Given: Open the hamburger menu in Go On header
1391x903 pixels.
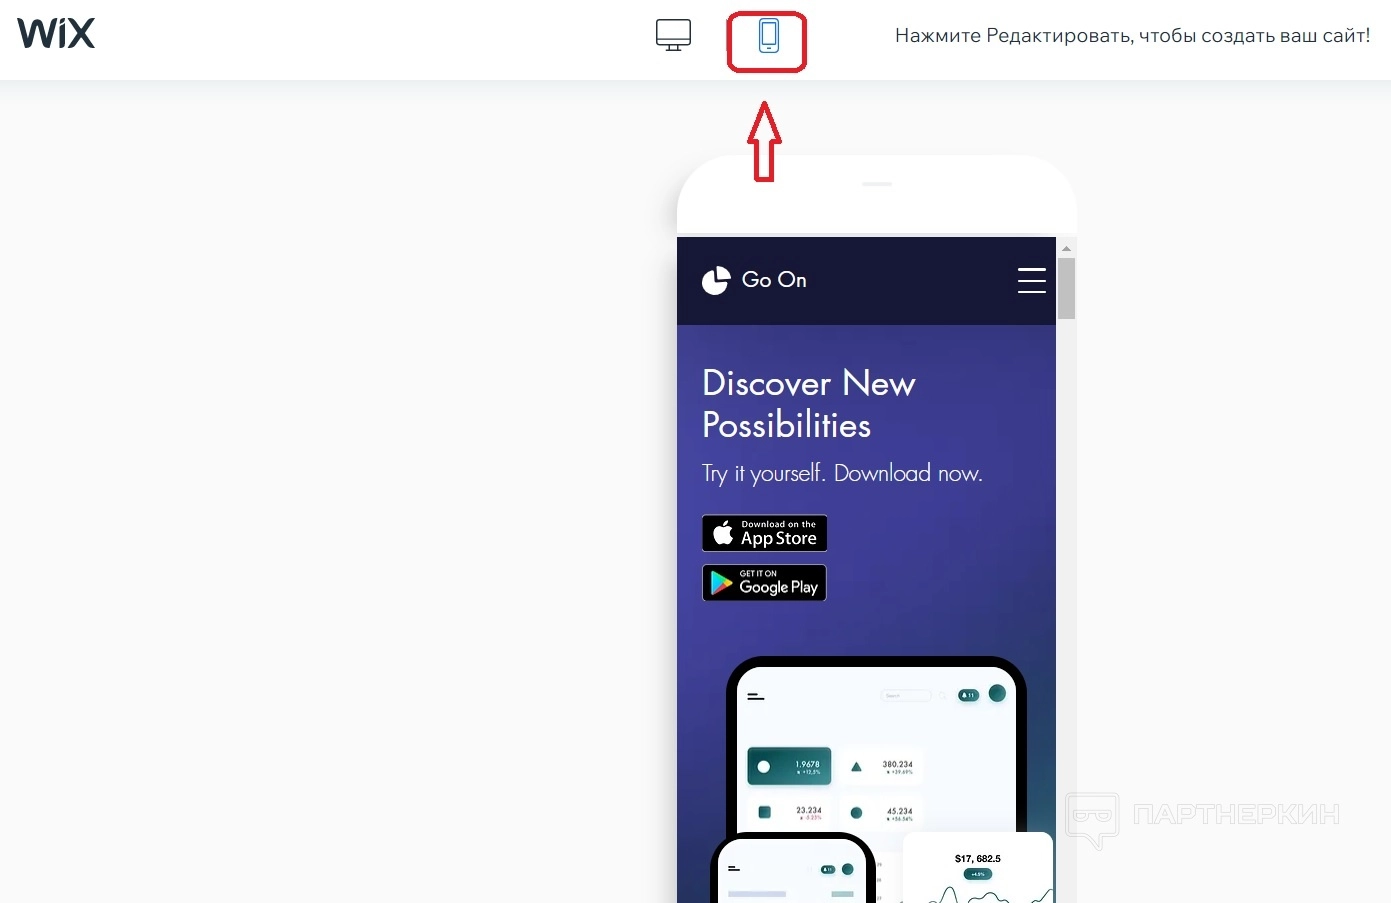Looking at the screenshot, I should click(1031, 280).
